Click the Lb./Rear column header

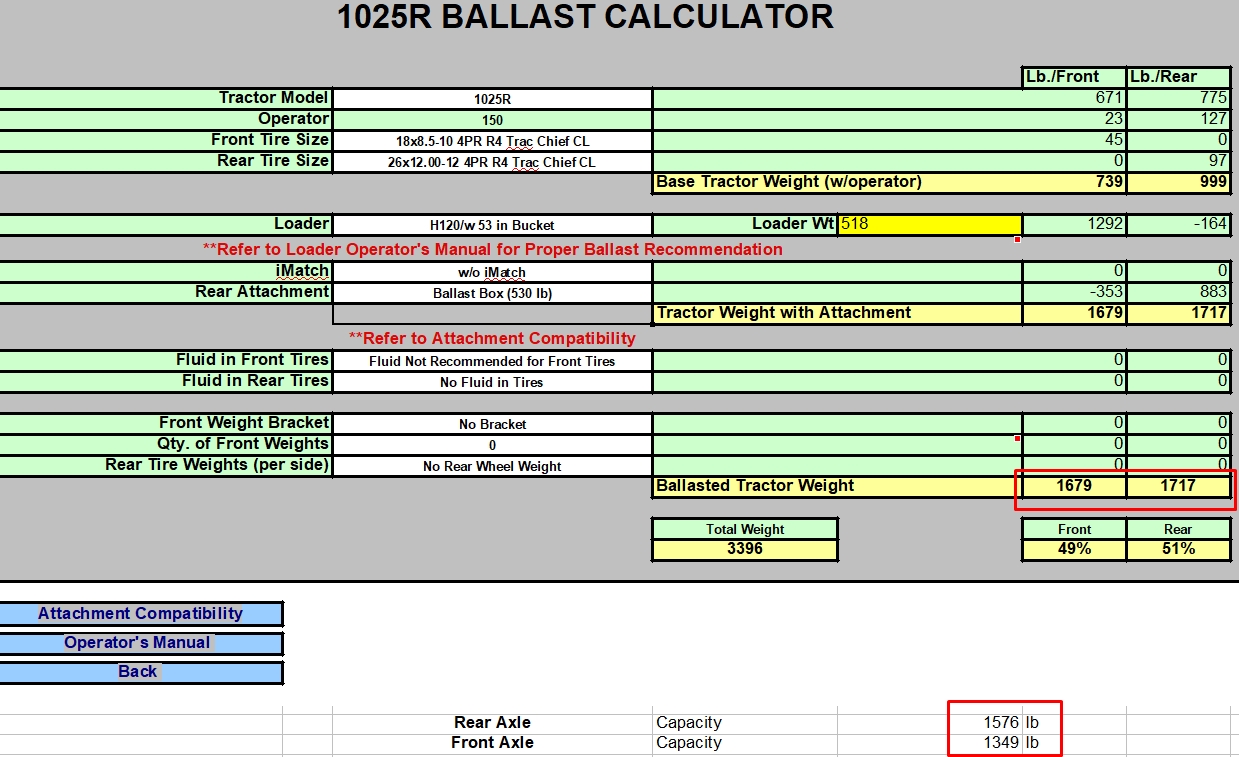[x=1178, y=77]
